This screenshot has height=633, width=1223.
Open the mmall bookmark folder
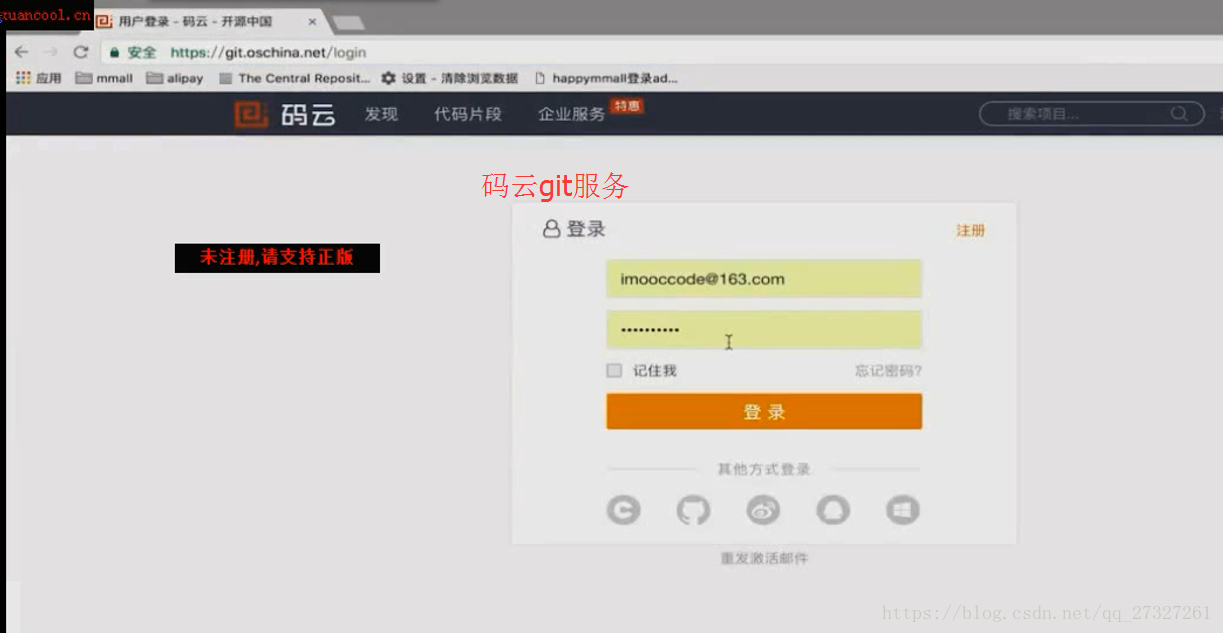pyautogui.click(x=104, y=78)
